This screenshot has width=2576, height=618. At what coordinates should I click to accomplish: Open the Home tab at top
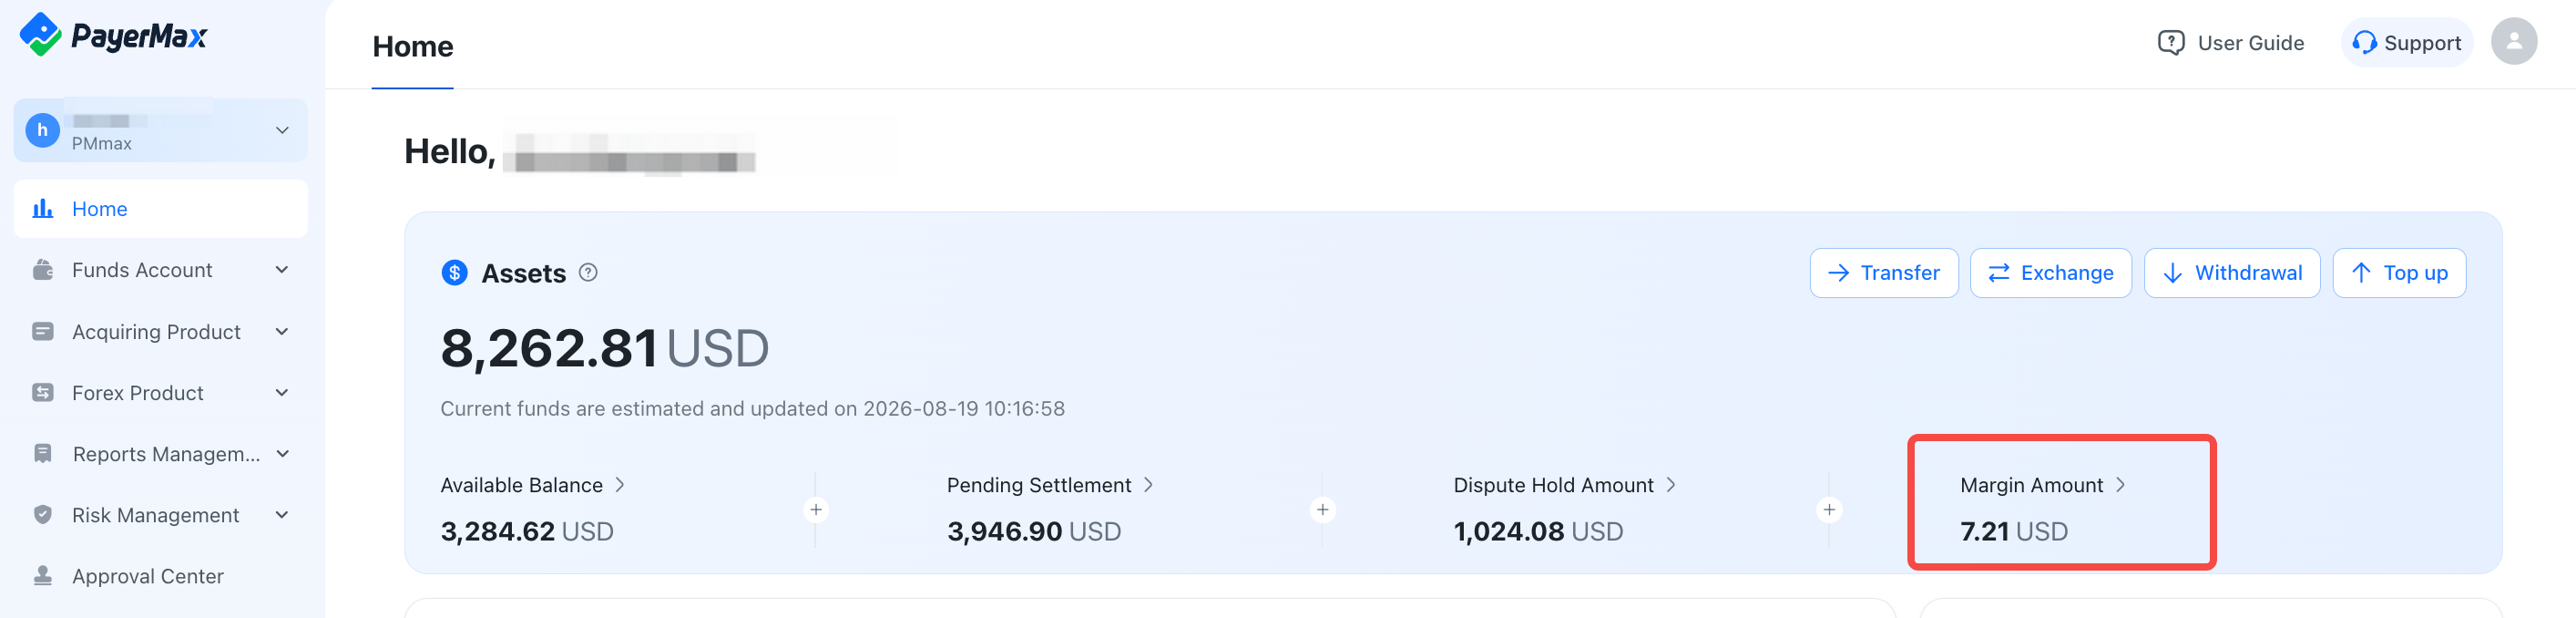tap(413, 47)
